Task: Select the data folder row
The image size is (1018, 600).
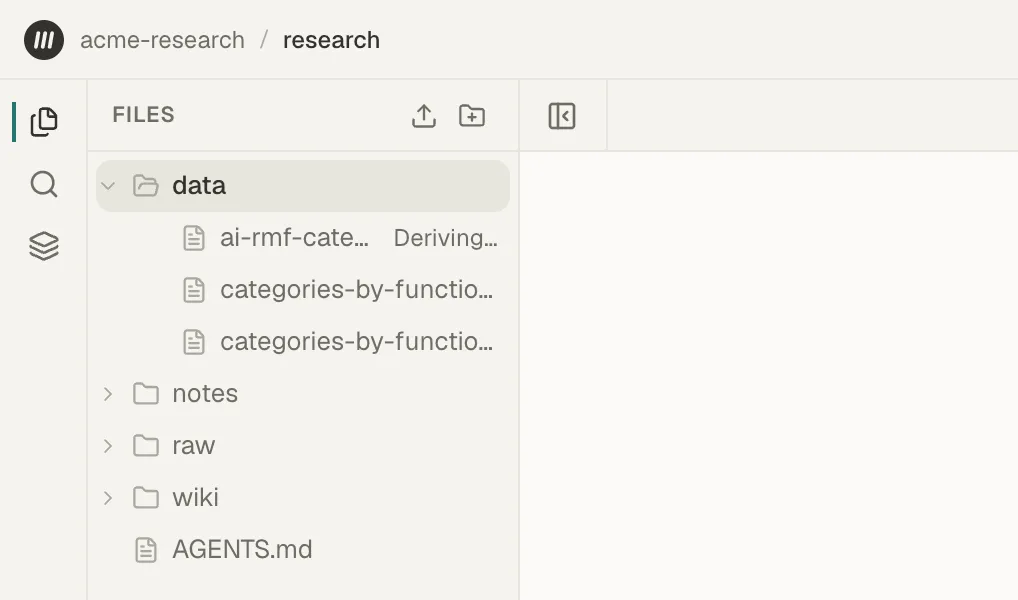Action: click(x=303, y=186)
